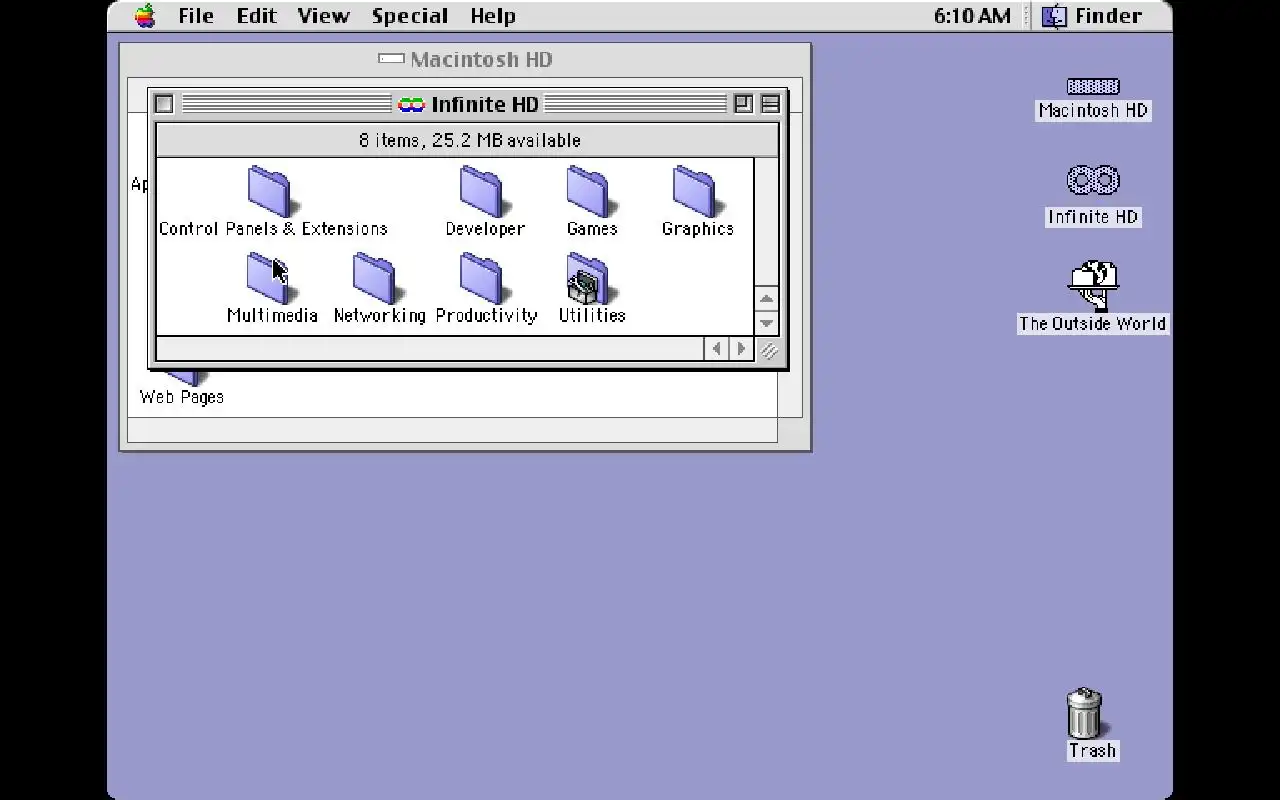The height and width of the screenshot is (800, 1280).
Task: Select the Infinite HD desktop drive icon
Action: [x=1092, y=181]
